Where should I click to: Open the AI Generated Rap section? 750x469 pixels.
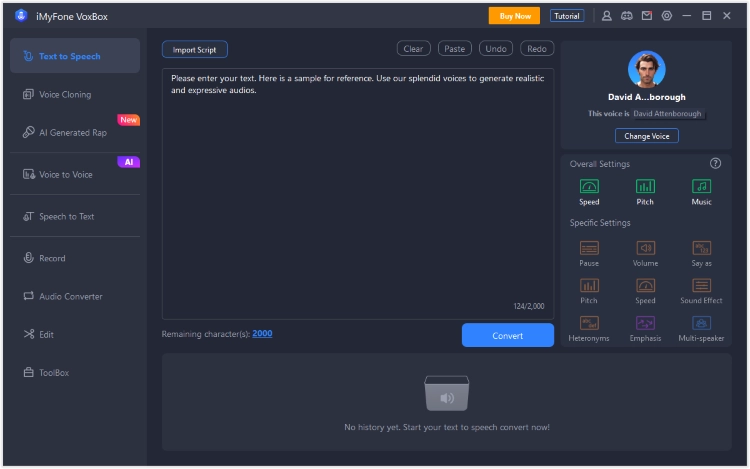click(x=72, y=133)
